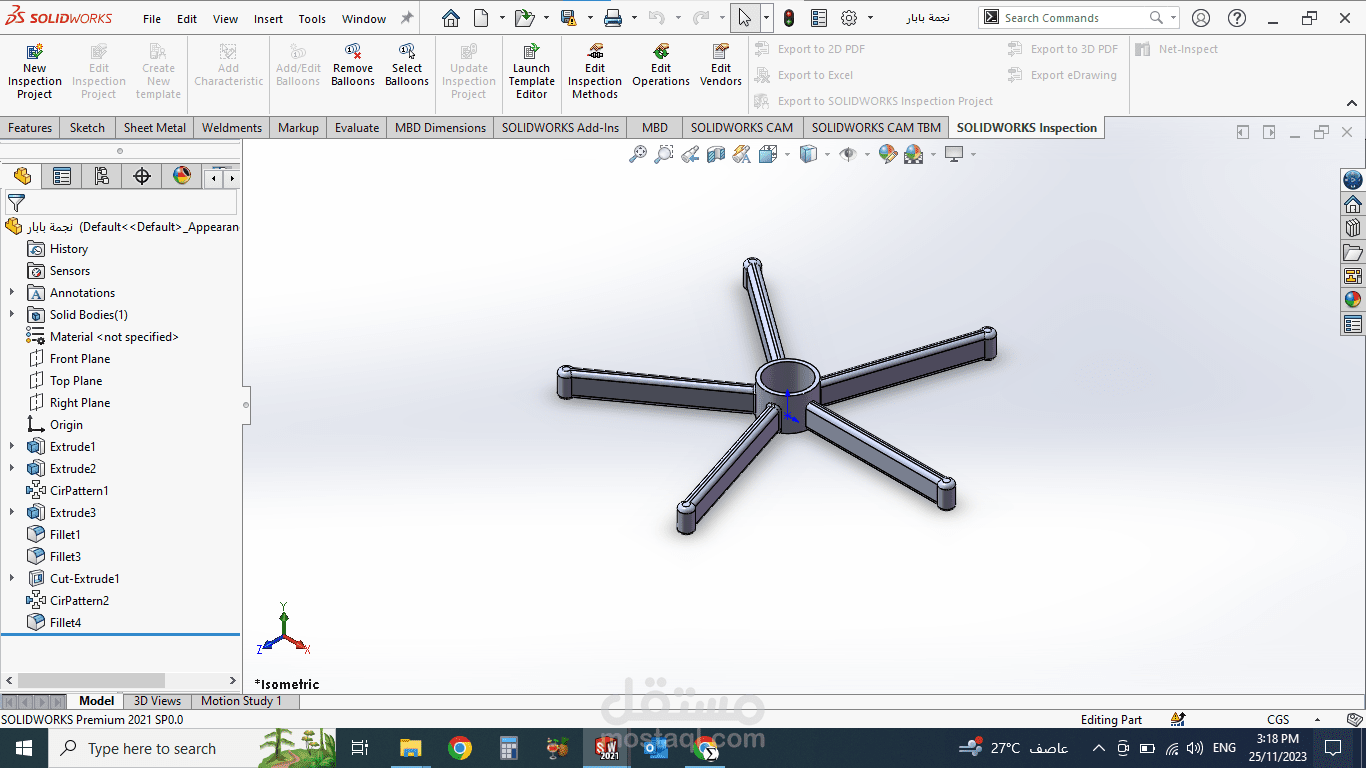Image resolution: width=1366 pixels, height=768 pixels.
Task: Open the taskbar notification center icon
Action: point(1332,748)
